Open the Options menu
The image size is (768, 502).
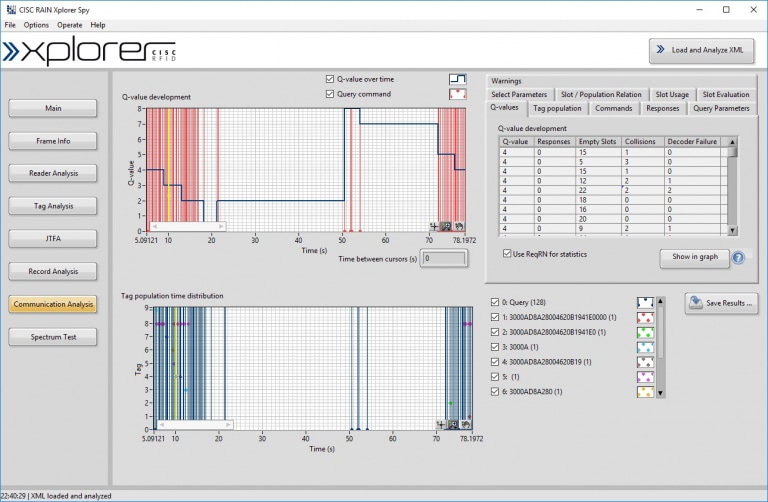(36, 25)
